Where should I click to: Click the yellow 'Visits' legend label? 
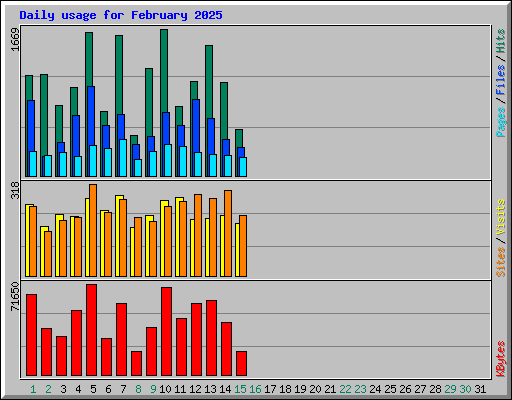pos(501,218)
